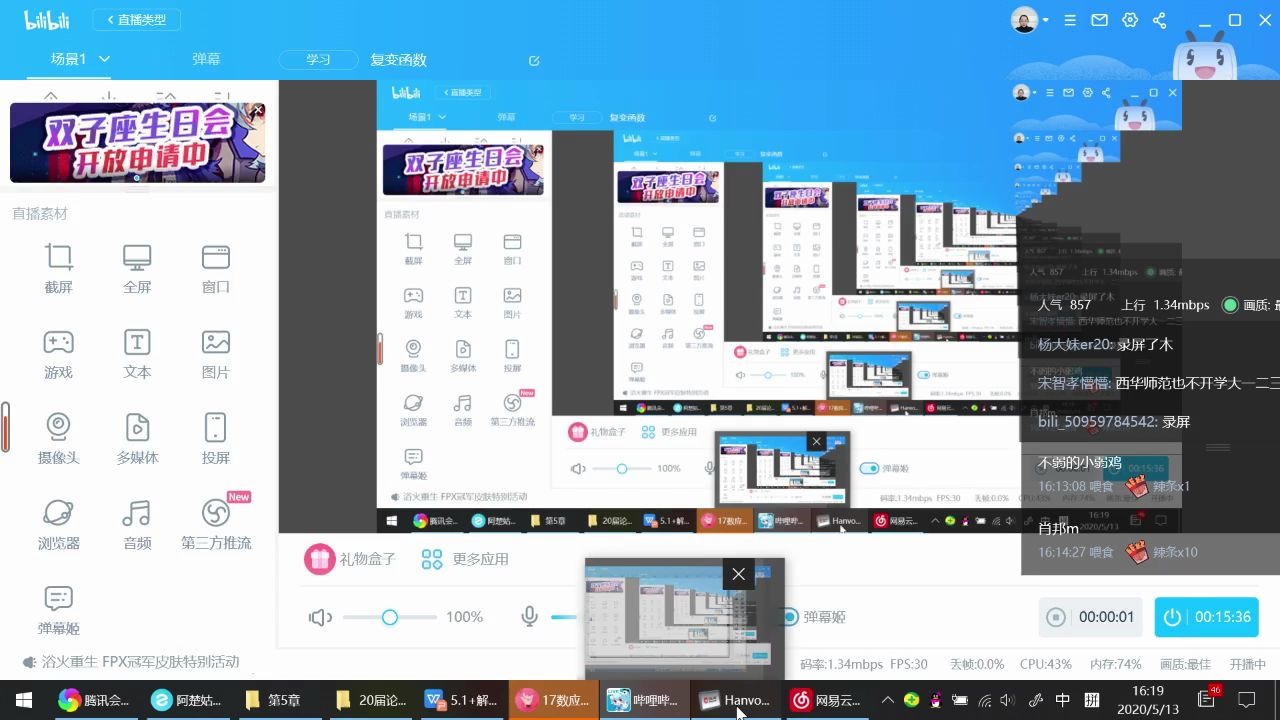Screen dimensions: 1280x720
Task: Open the 礼物盒子 gift box
Action: coord(351,559)
